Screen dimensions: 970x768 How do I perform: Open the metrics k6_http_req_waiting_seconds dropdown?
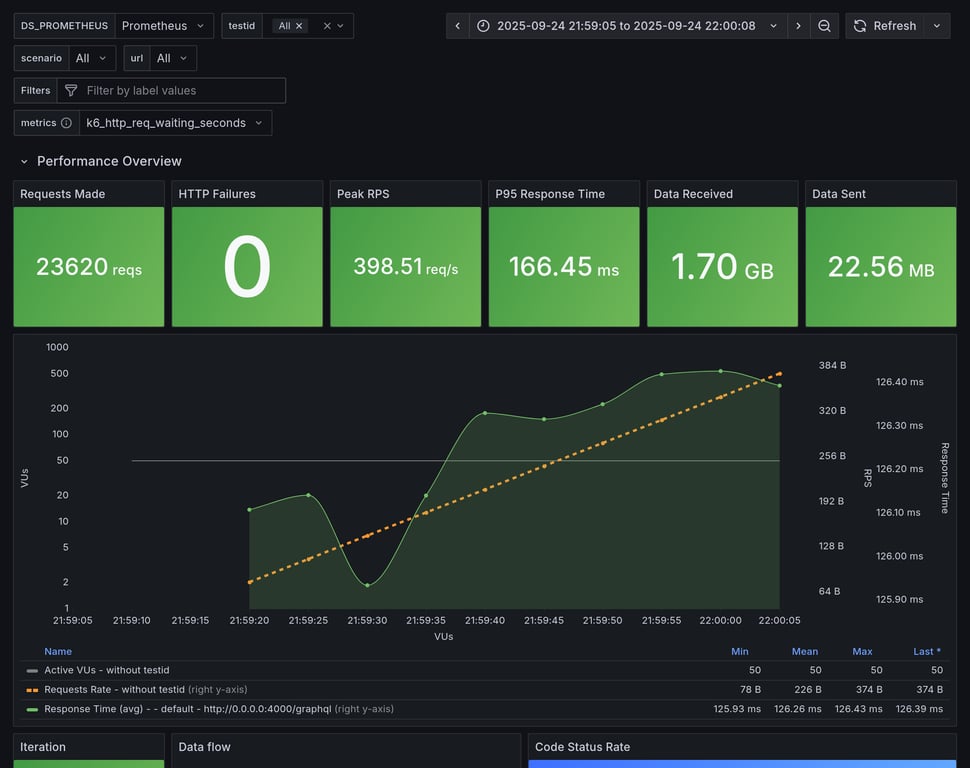tap(175, 123)
